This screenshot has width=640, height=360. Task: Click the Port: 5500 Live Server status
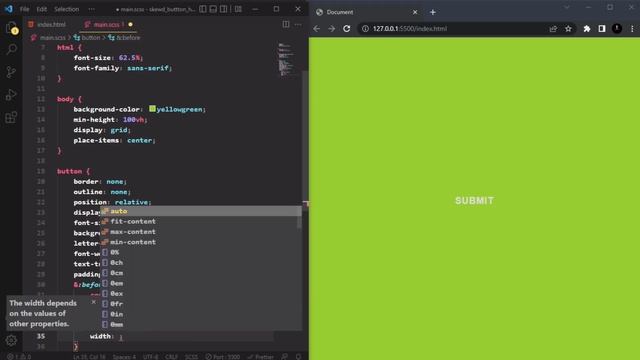tap(222, 356)
